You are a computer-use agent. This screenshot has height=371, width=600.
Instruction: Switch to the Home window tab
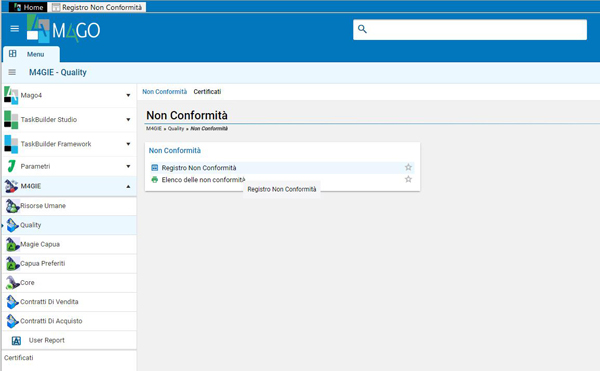[28, 7]
